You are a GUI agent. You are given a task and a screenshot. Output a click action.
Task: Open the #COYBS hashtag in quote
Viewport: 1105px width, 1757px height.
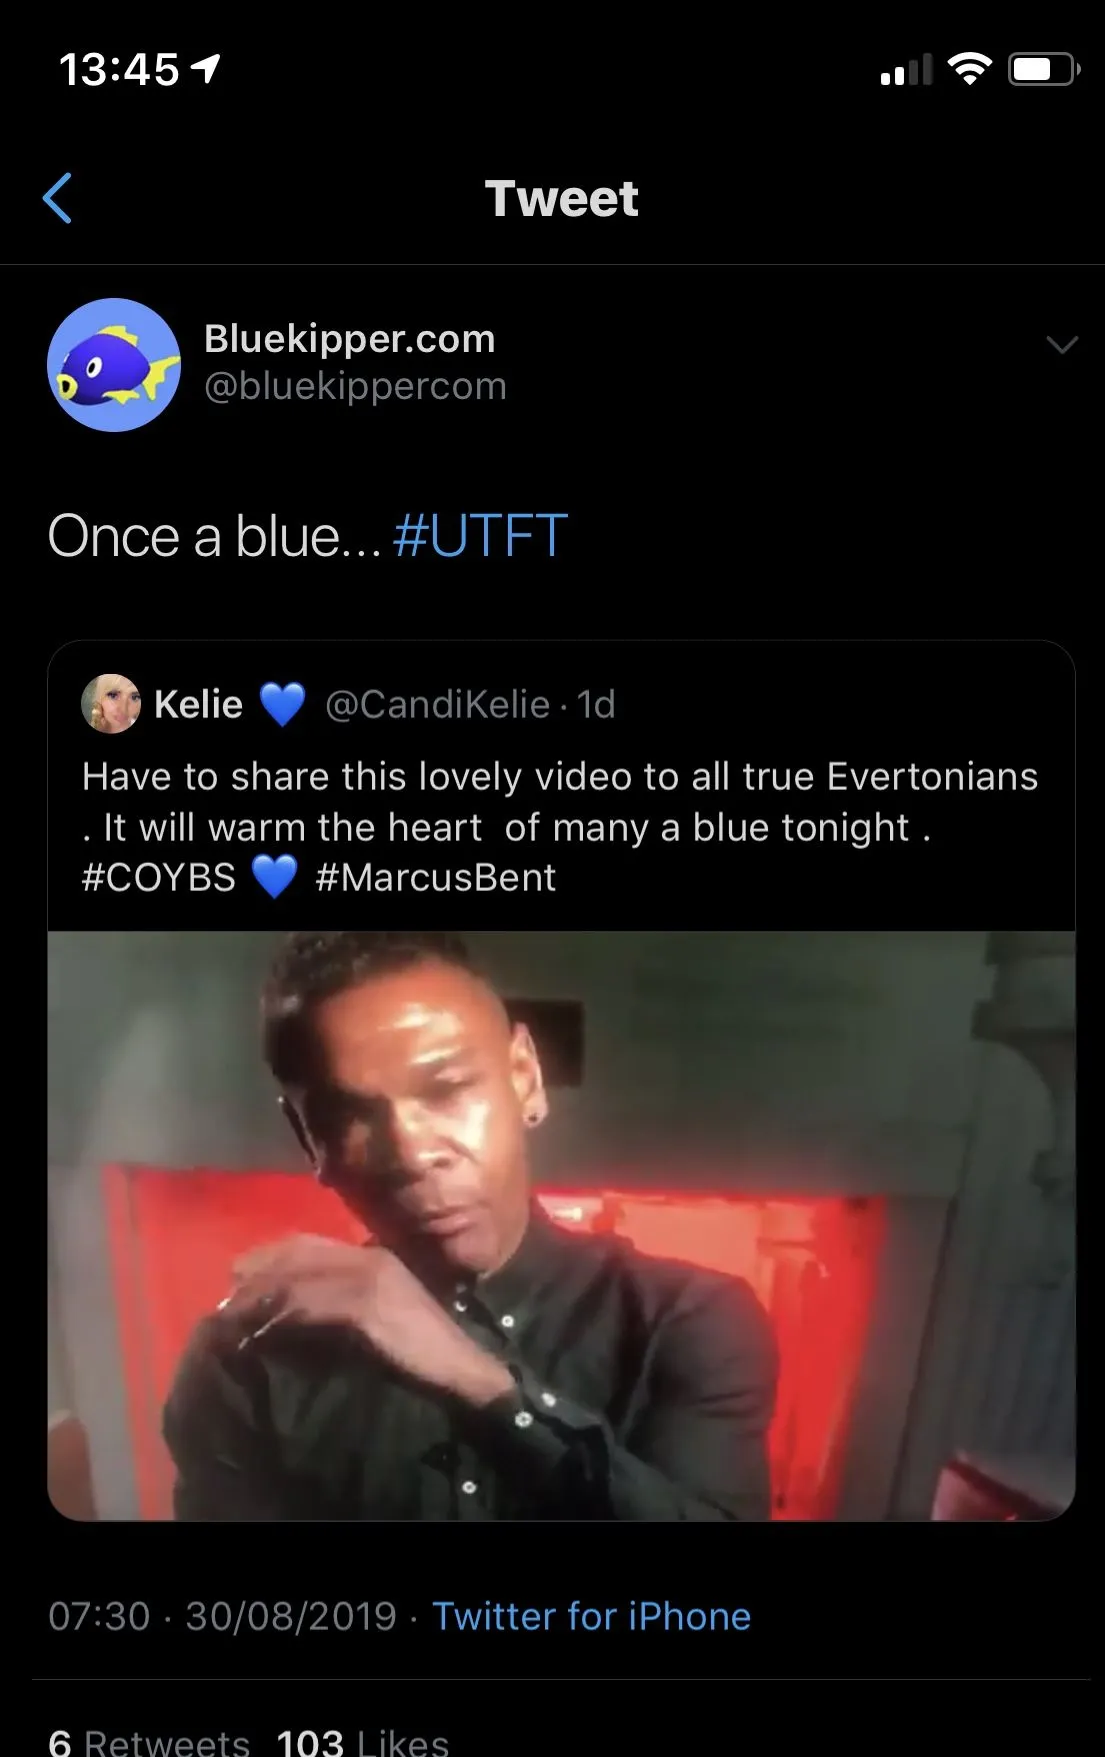pos(158,877)
